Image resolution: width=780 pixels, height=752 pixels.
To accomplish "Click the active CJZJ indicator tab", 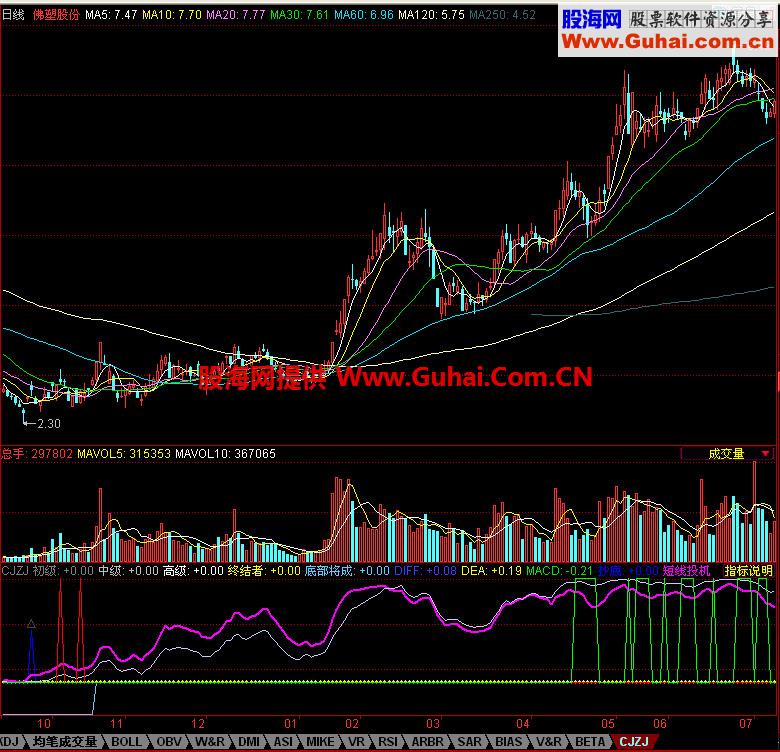I will click(x=634, y=742).
